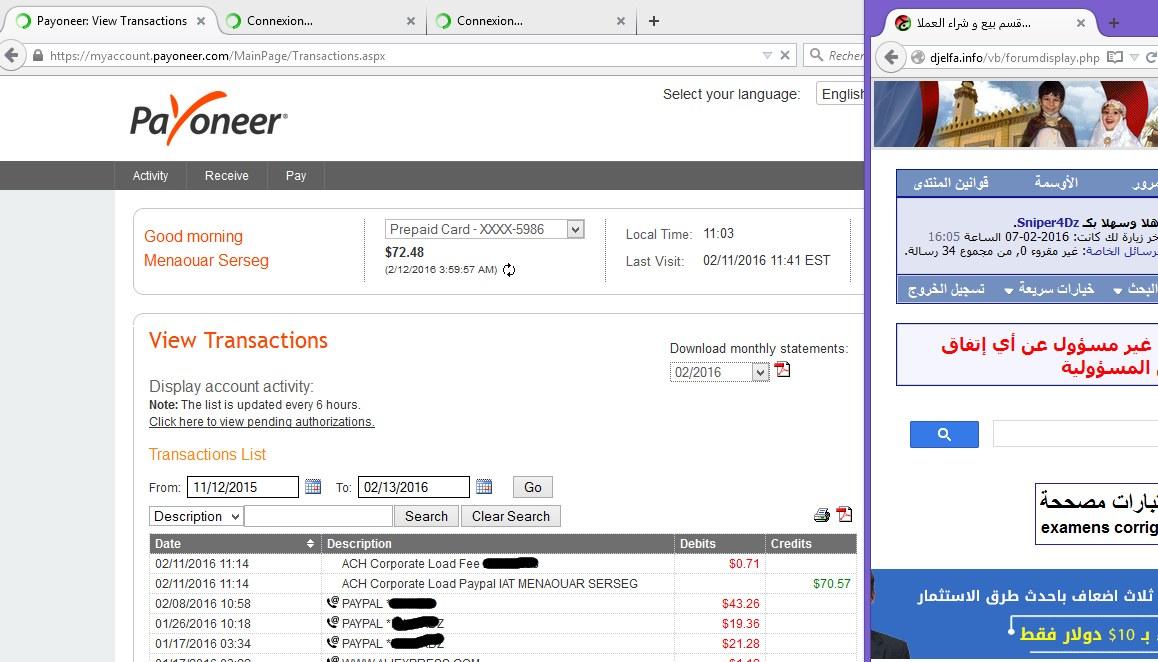Reload the djelfa.info page

(x=1151, y=57)
